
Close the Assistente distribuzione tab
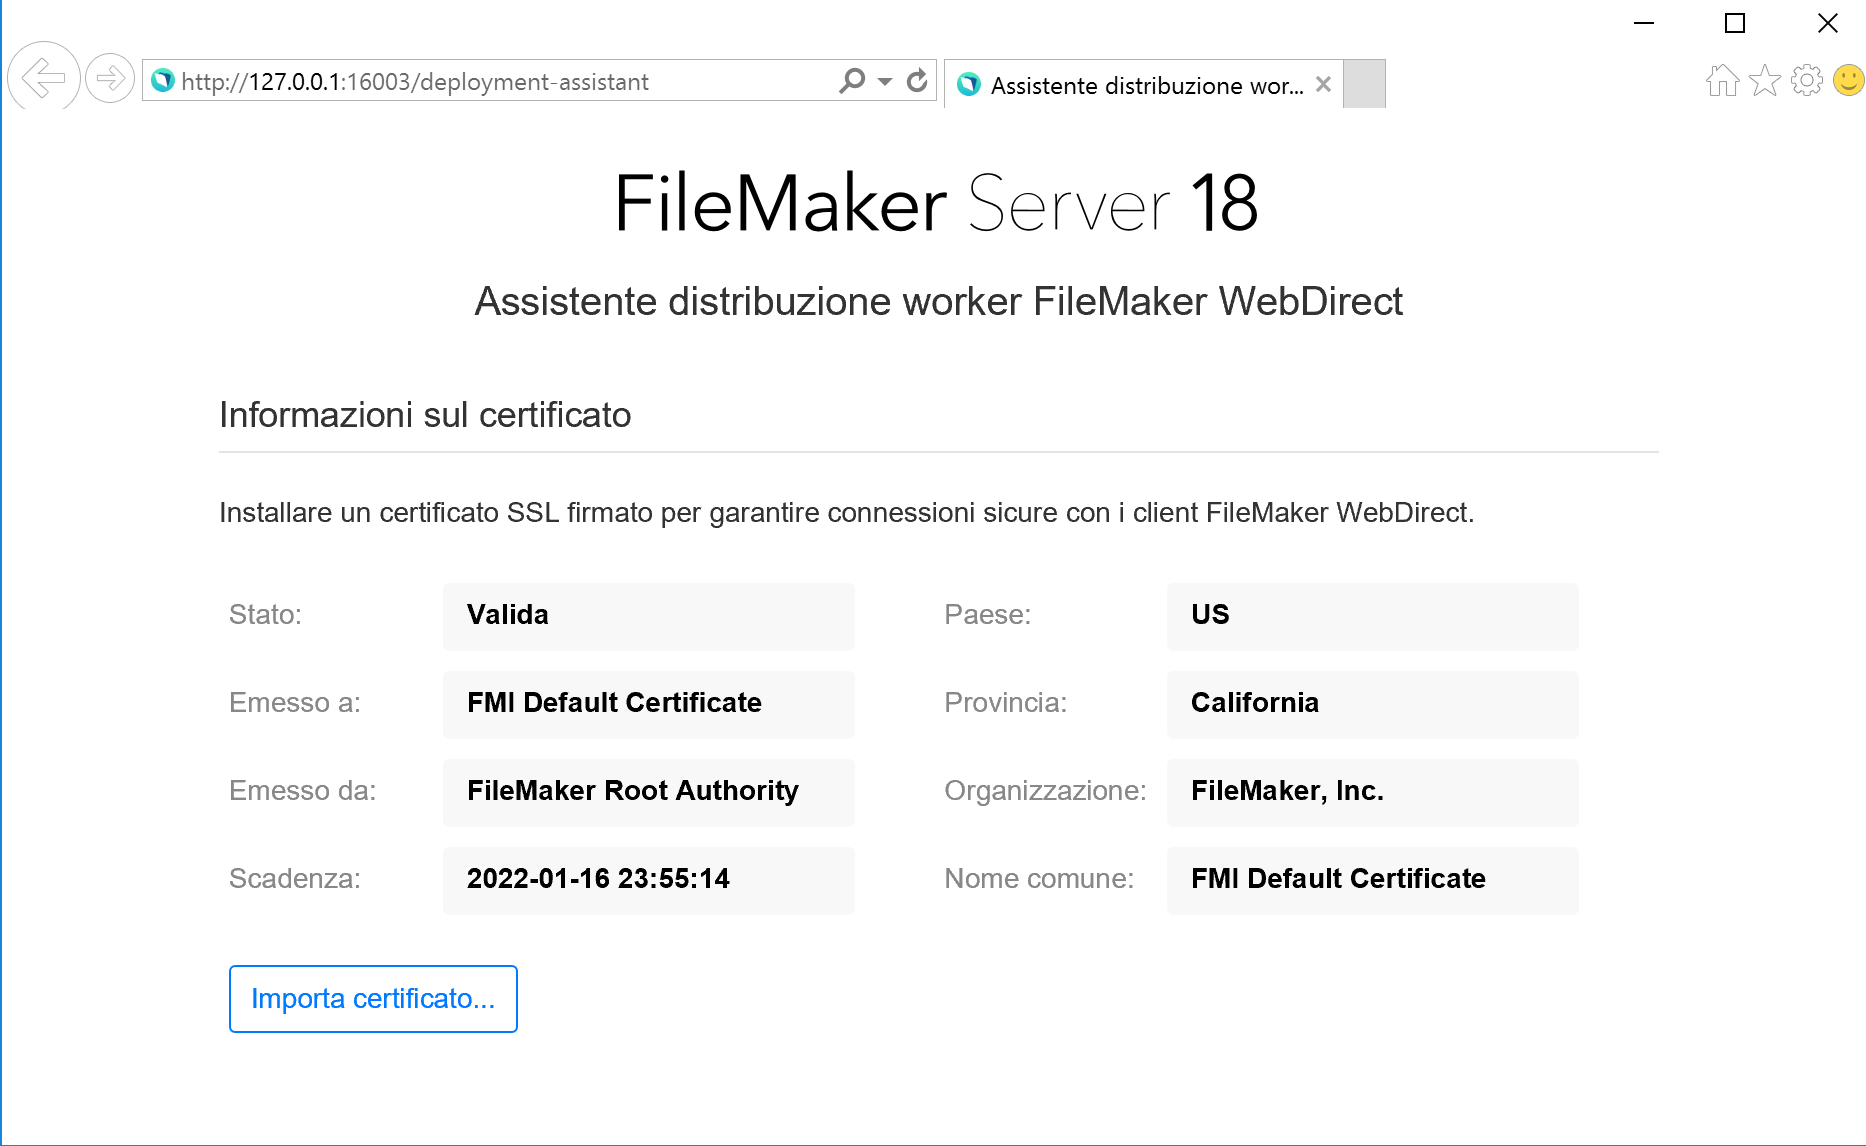pyautogui.click(x=1323, y=85)
